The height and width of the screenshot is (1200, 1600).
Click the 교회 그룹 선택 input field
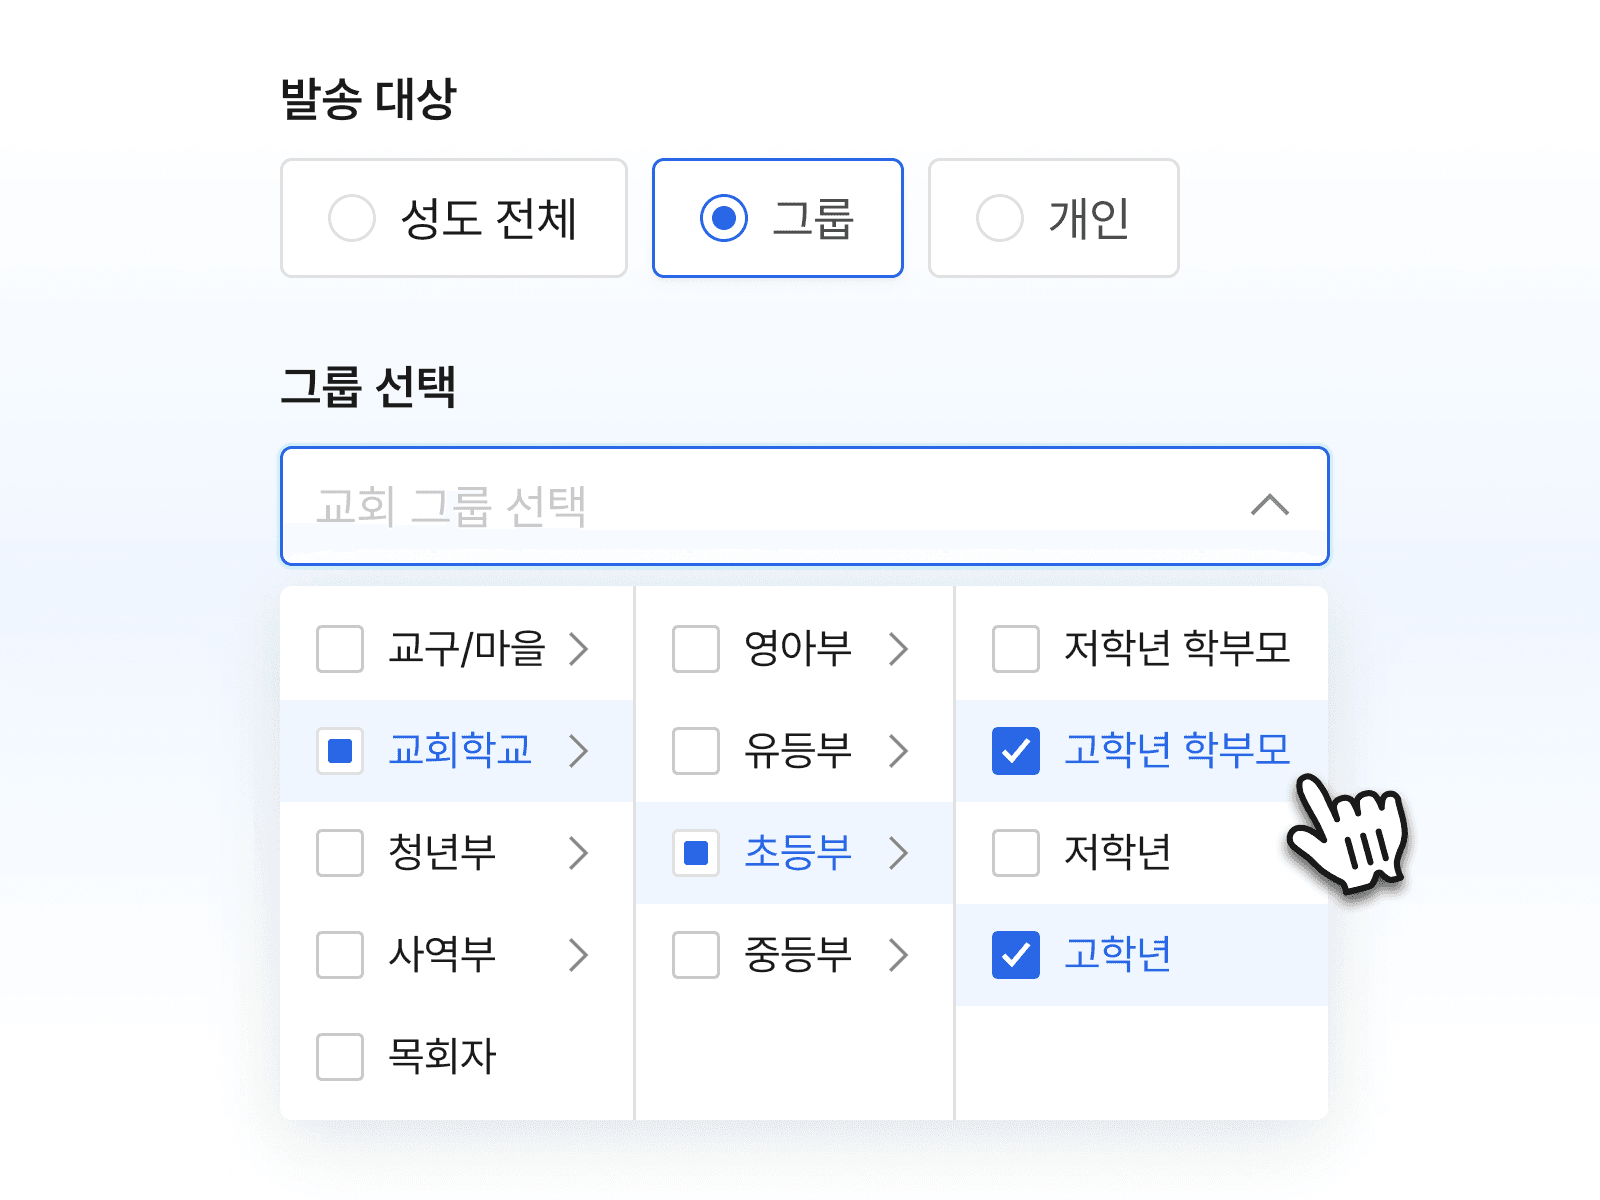click(700, 506)
